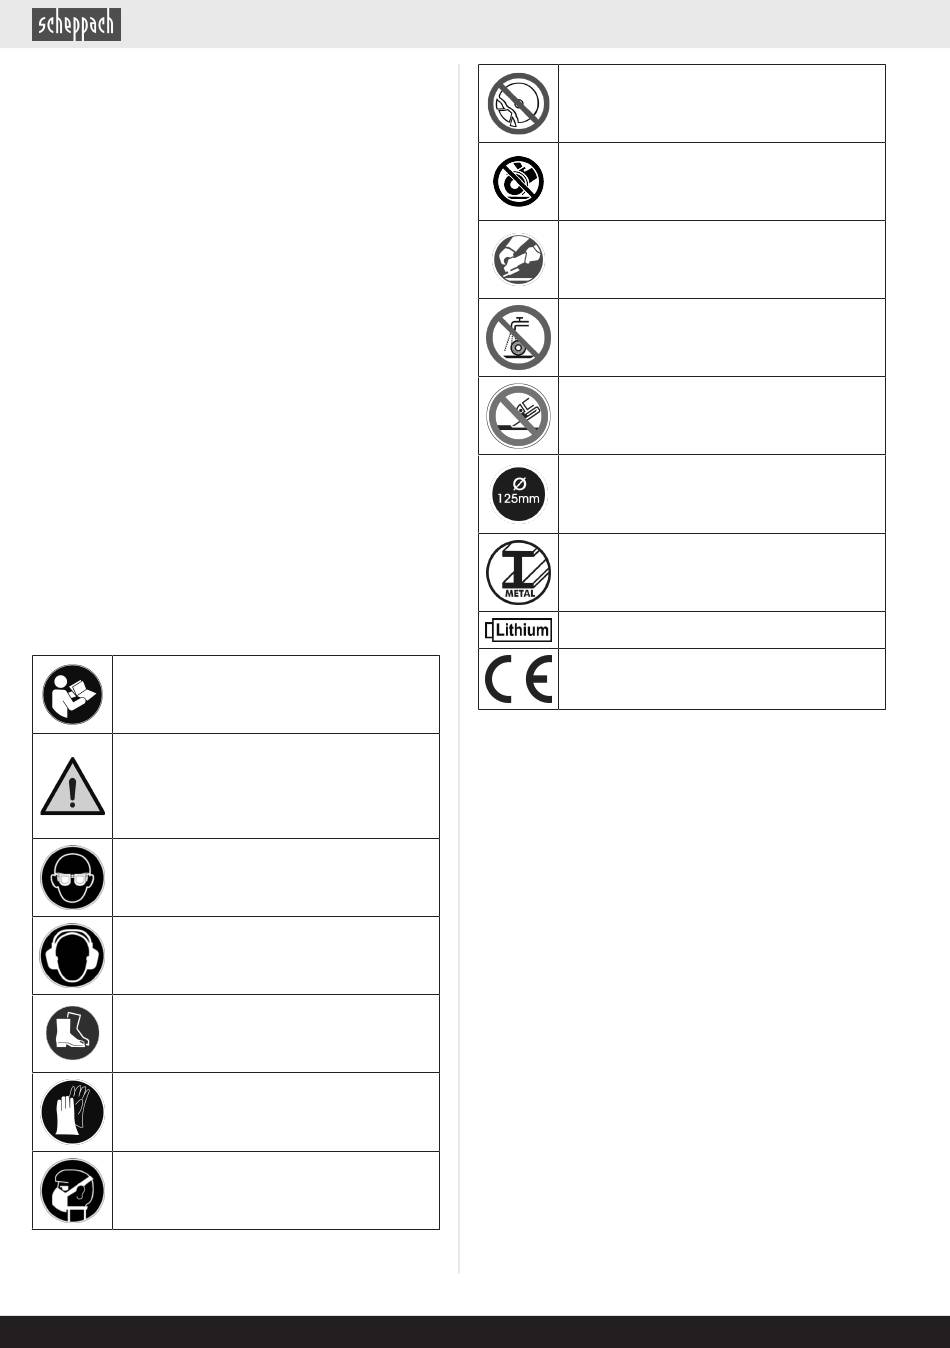
Task: Click the Scheppach logo in header
Action: [76, 24]
